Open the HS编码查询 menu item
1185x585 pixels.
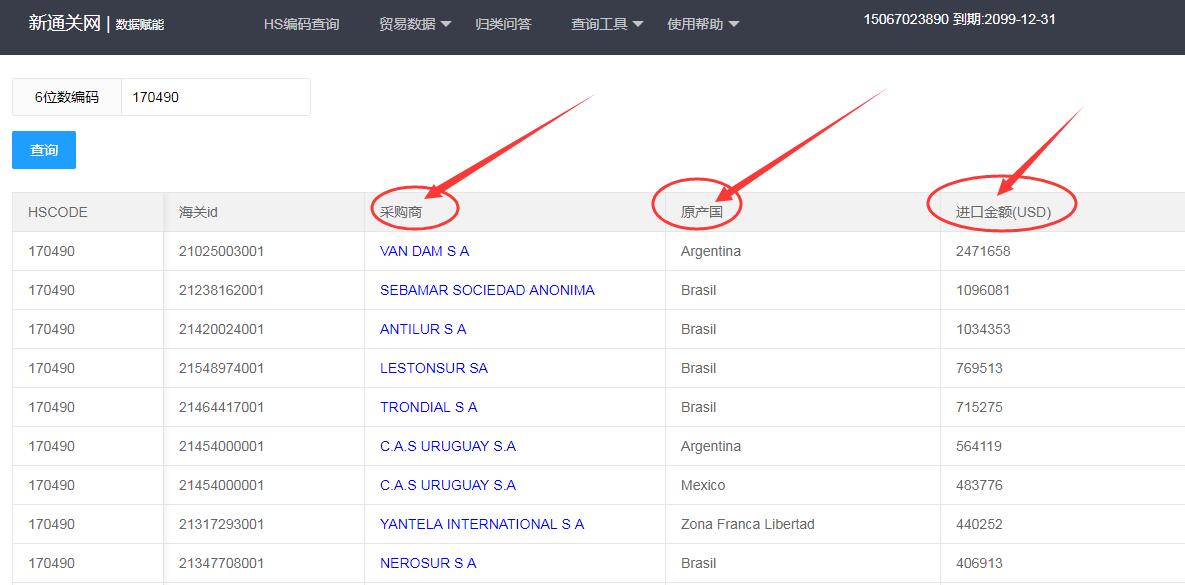[302, 24]
